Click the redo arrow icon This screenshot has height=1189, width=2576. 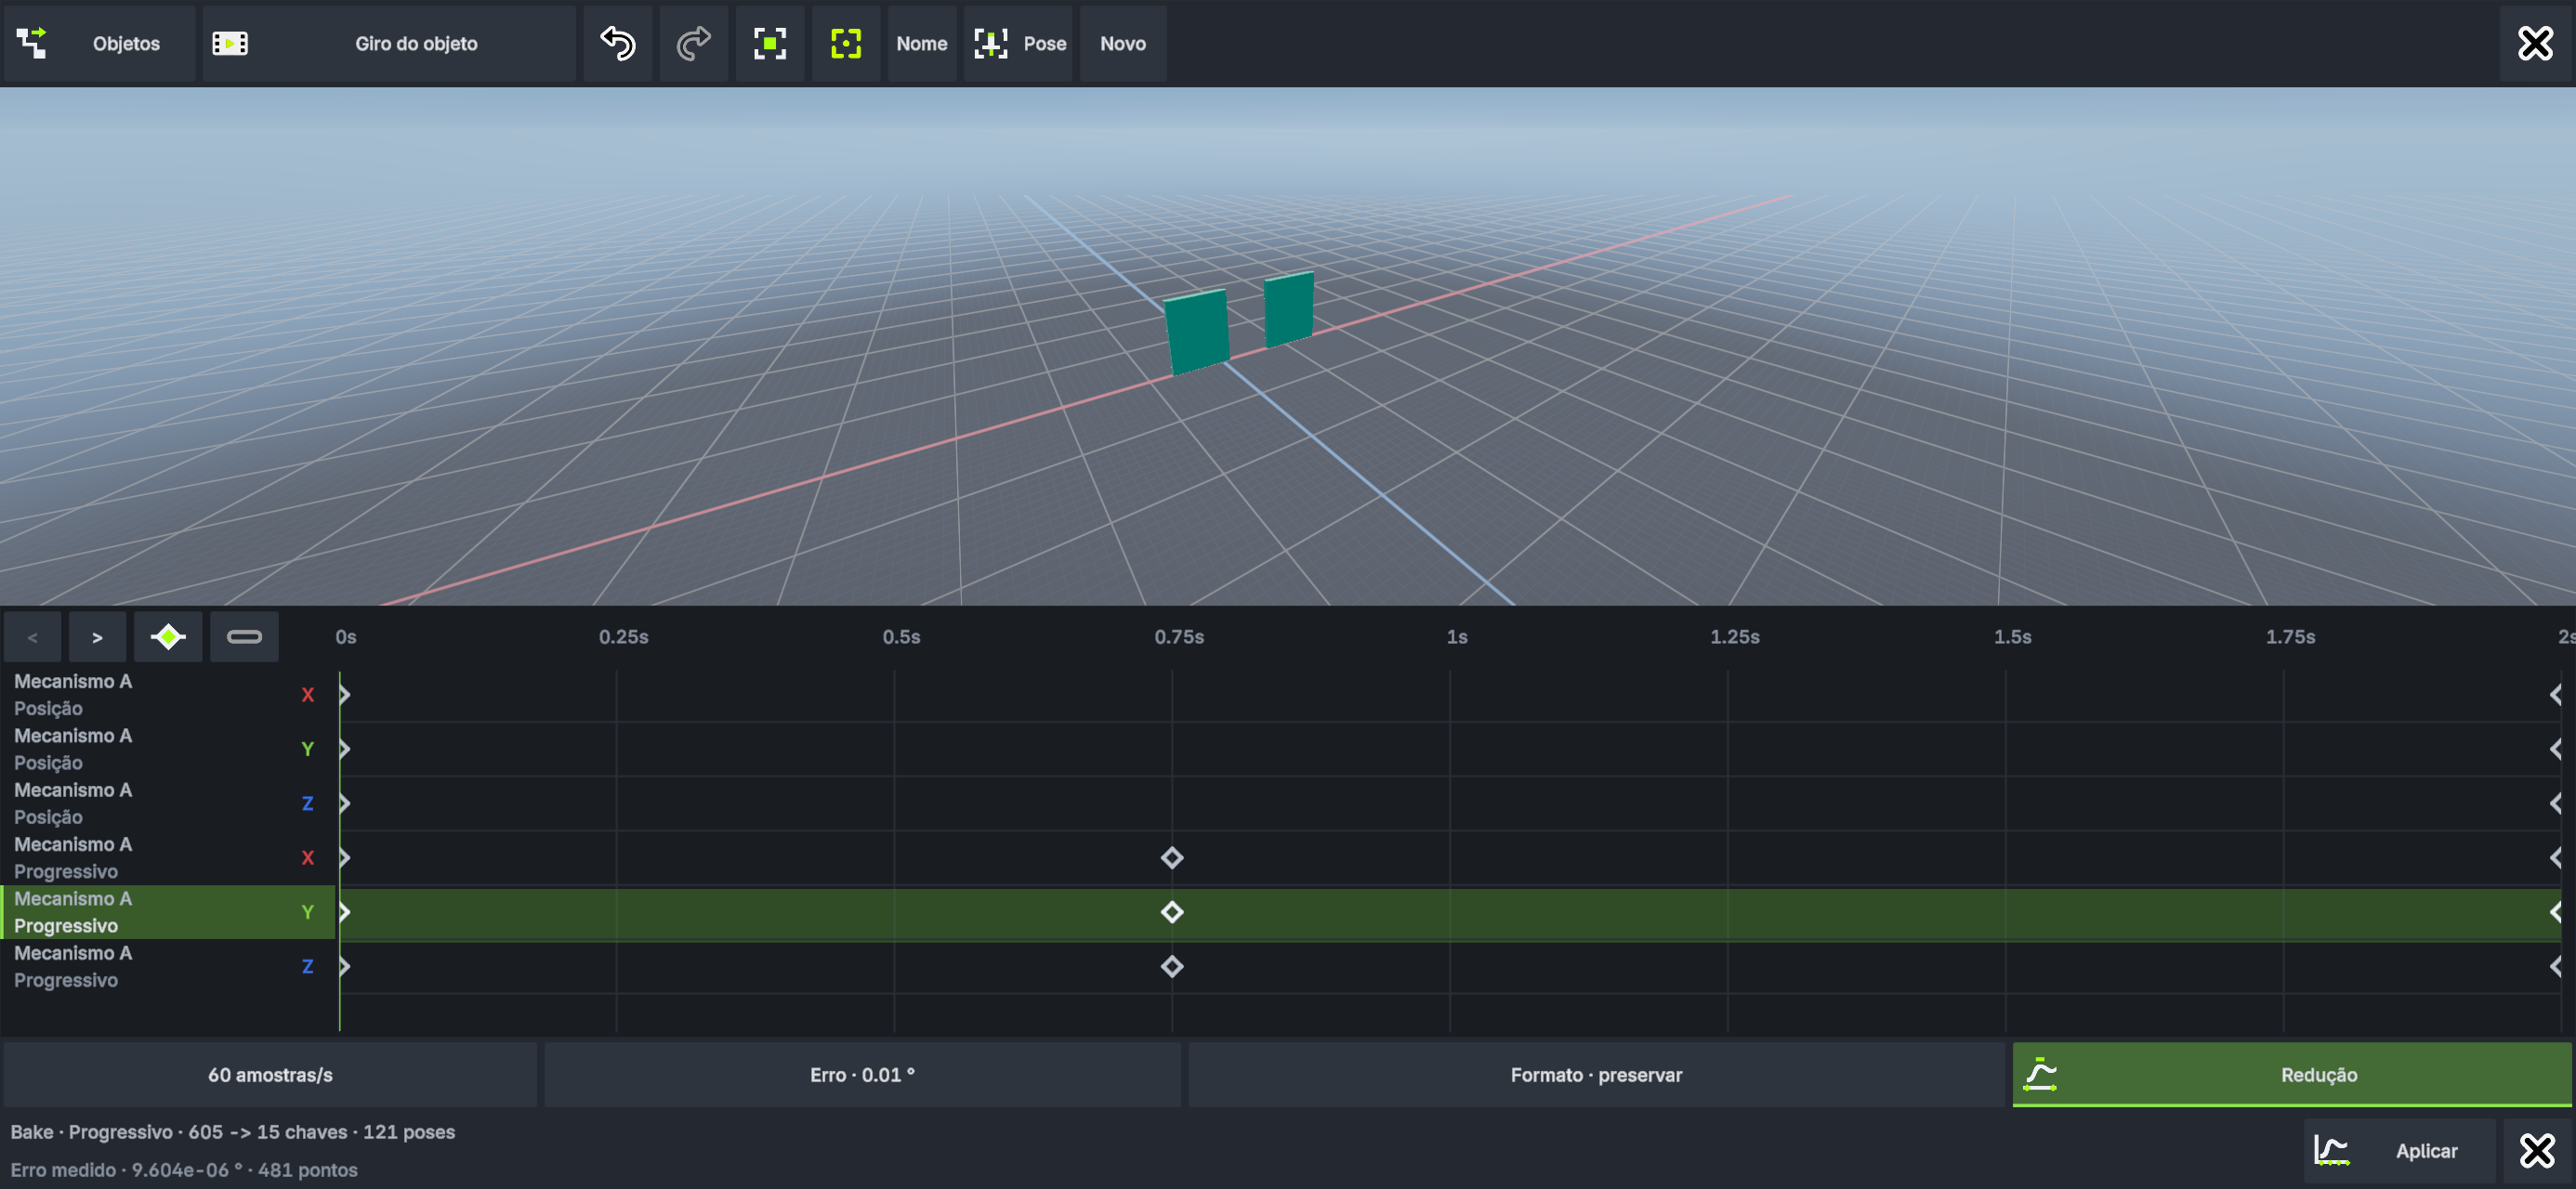coord(694,43)
